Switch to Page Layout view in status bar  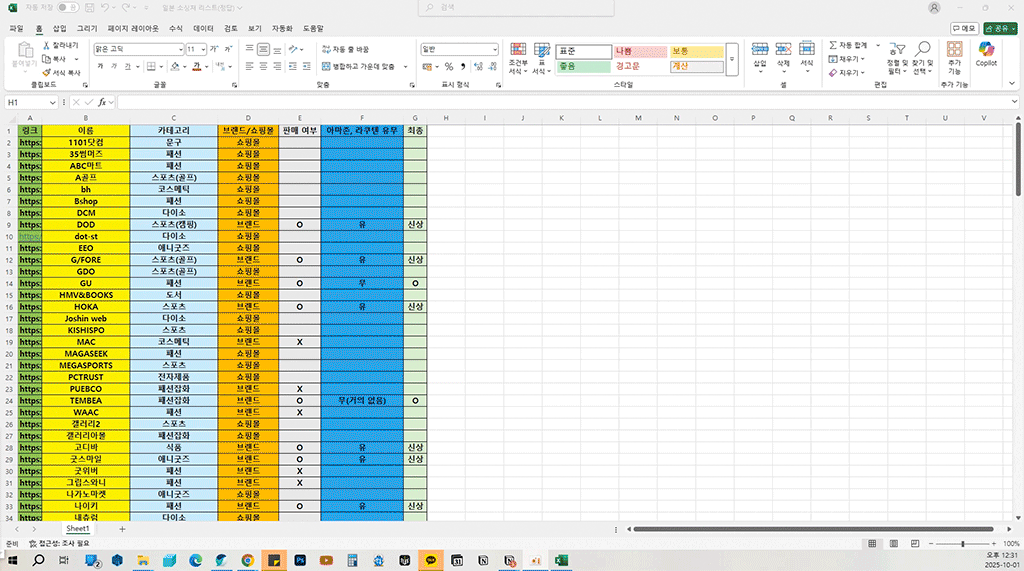coord(894,543)
